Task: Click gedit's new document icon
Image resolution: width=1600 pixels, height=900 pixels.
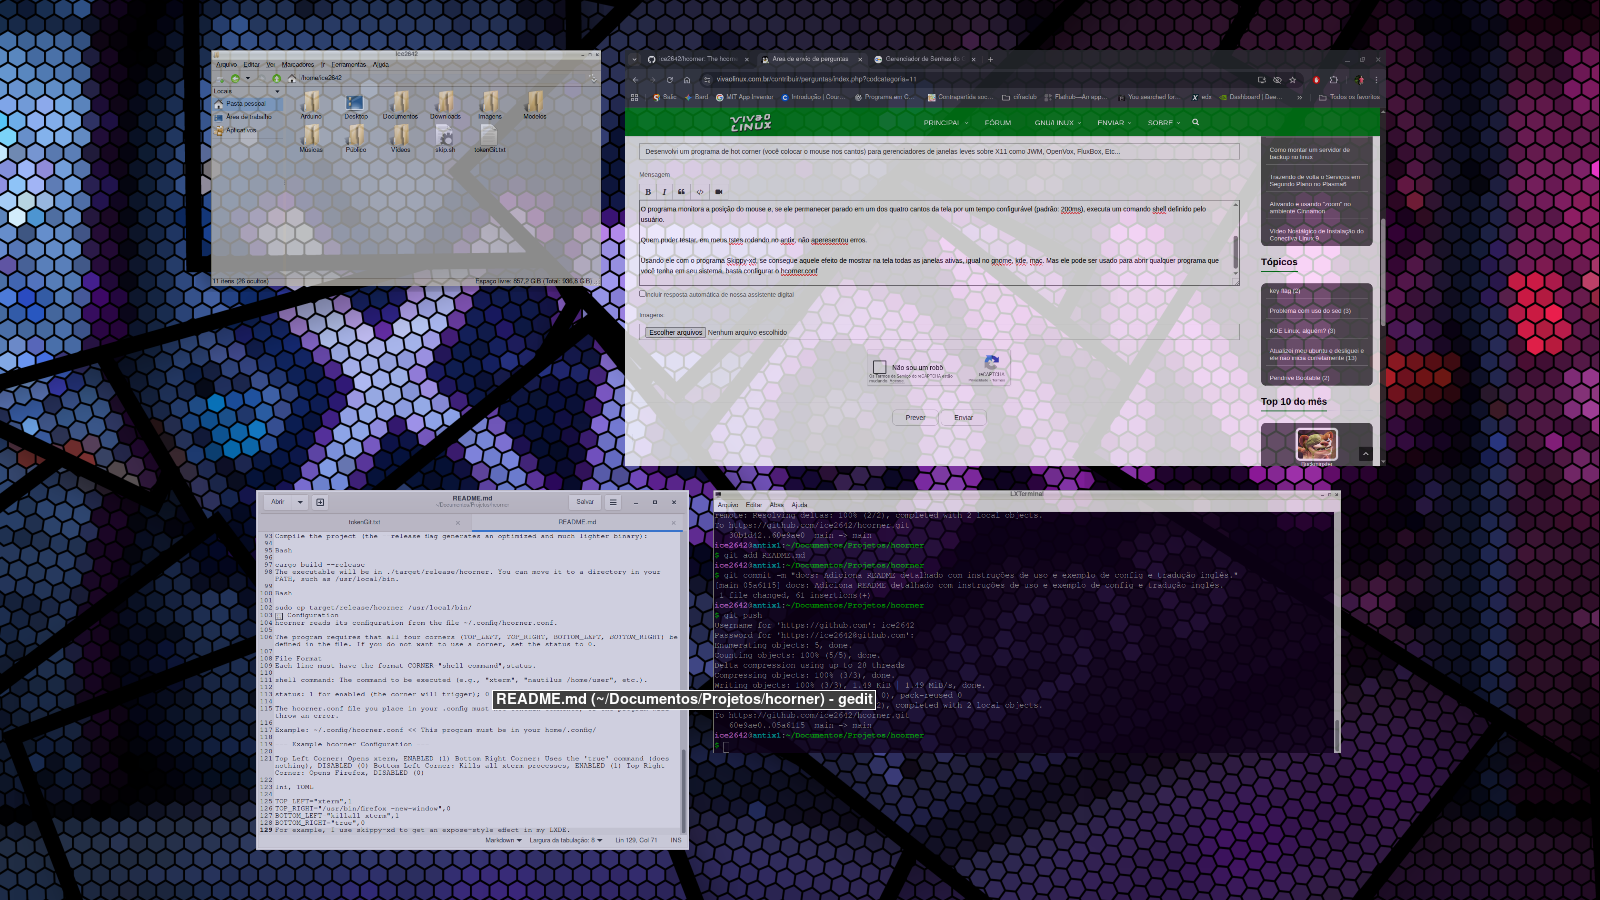Action: (x=320, y=502)
